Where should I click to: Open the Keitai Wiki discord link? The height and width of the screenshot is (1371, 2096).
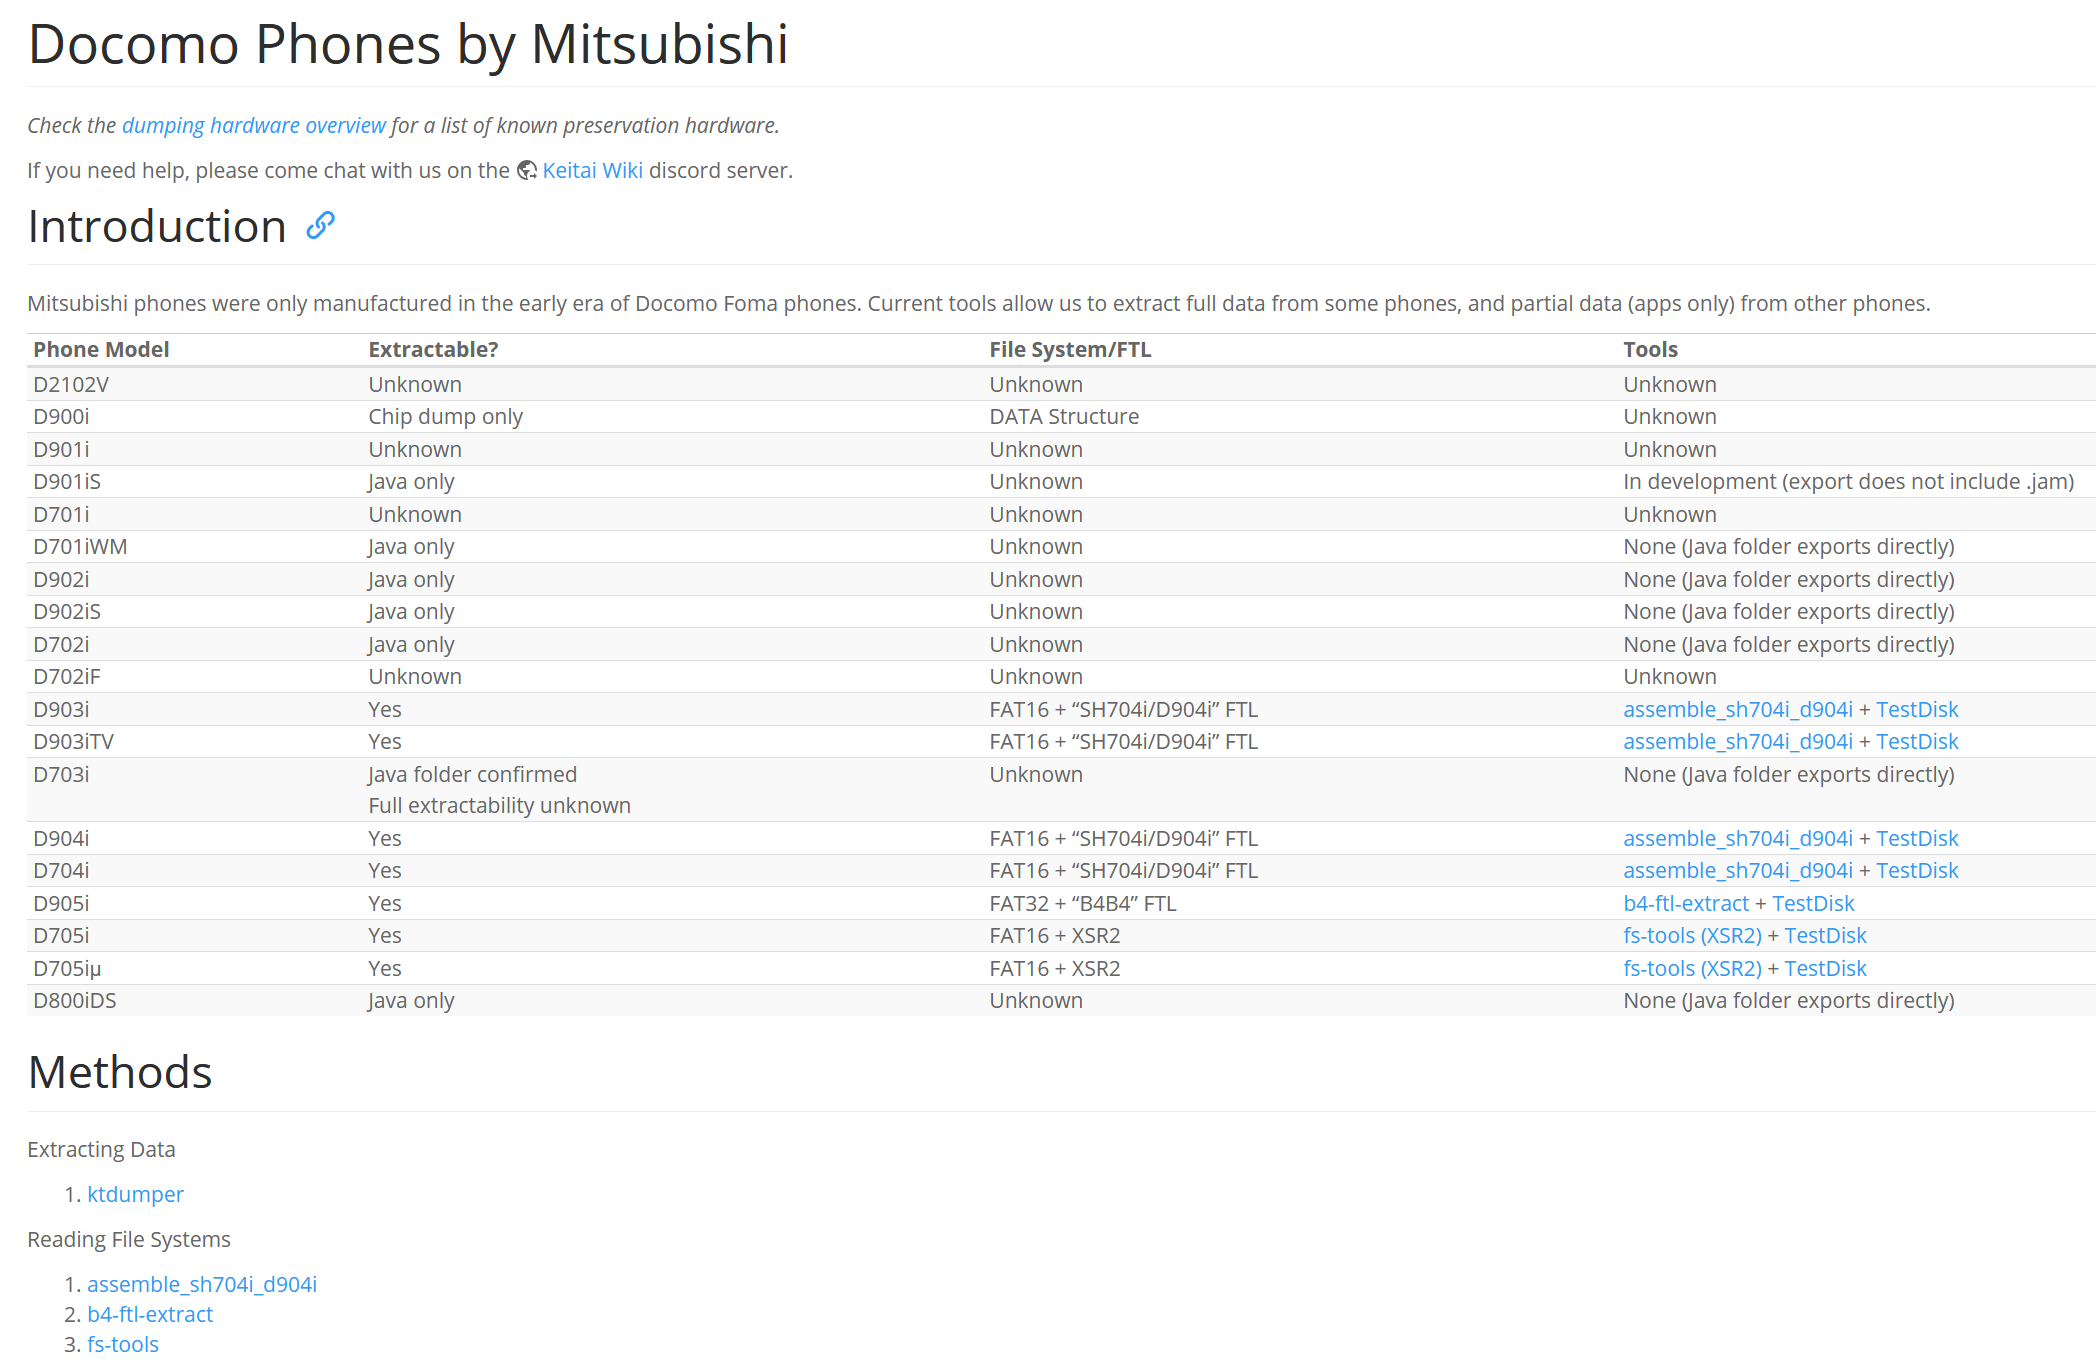tap(592, 171)
